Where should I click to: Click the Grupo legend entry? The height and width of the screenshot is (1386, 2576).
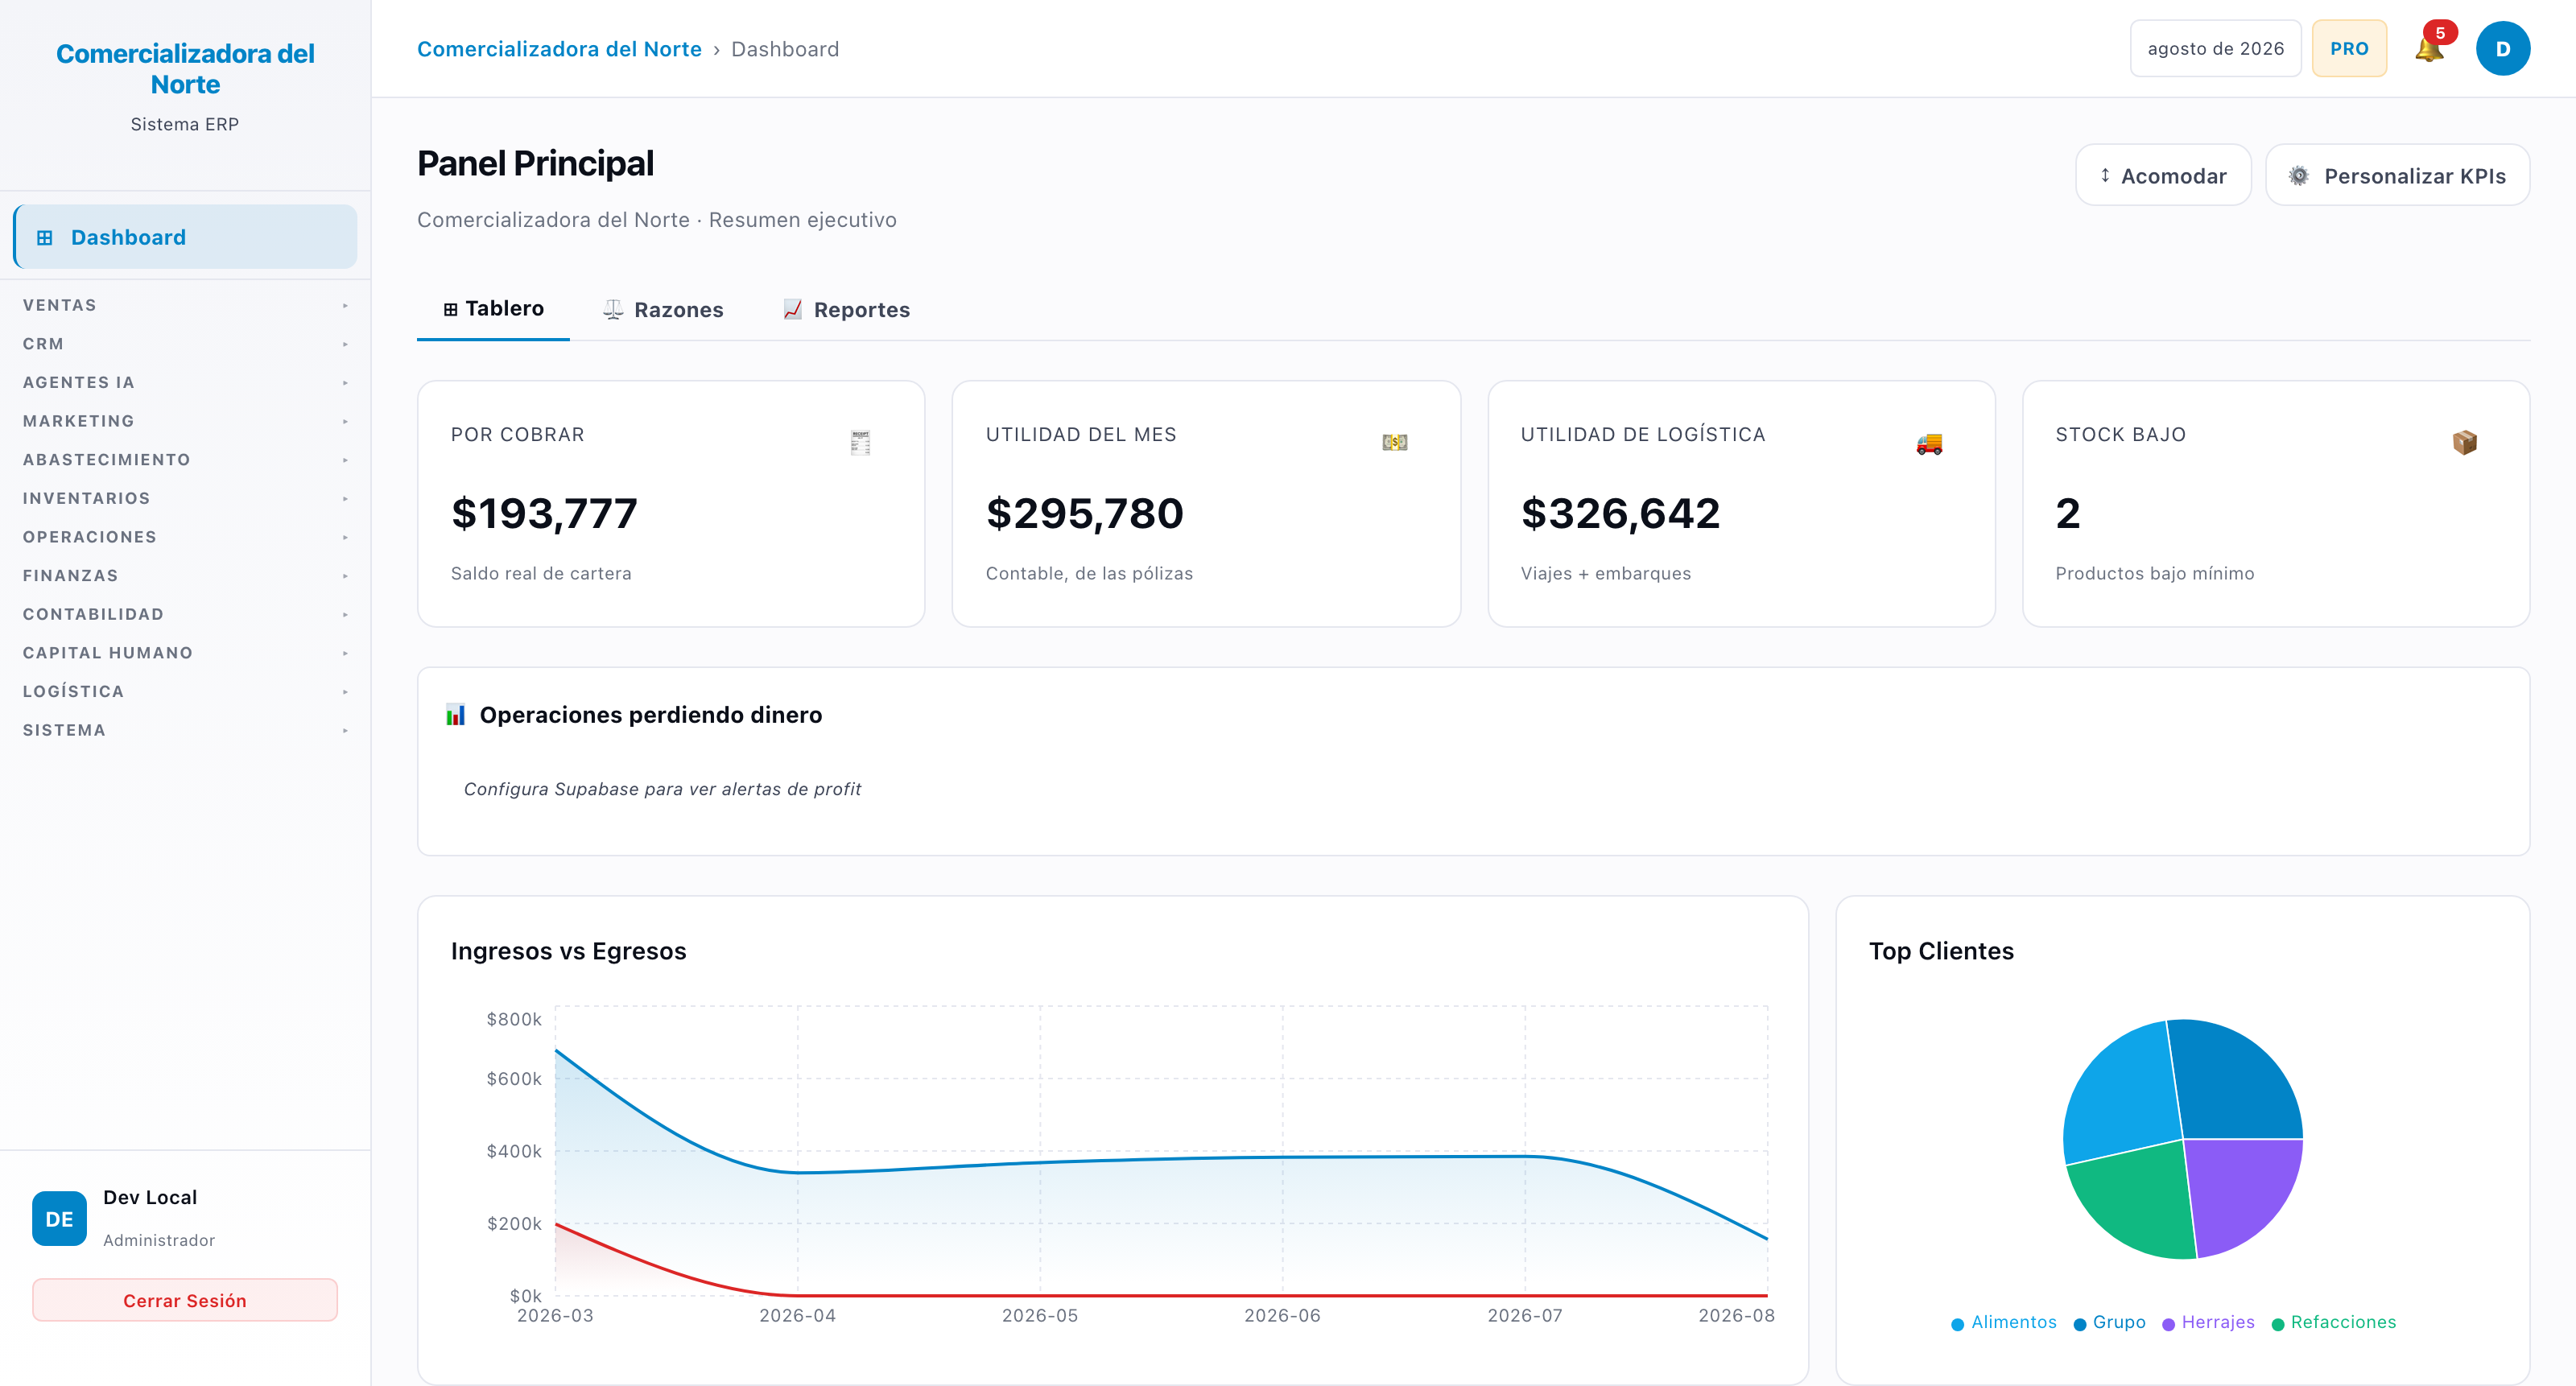click(x=2109, y=1322)
